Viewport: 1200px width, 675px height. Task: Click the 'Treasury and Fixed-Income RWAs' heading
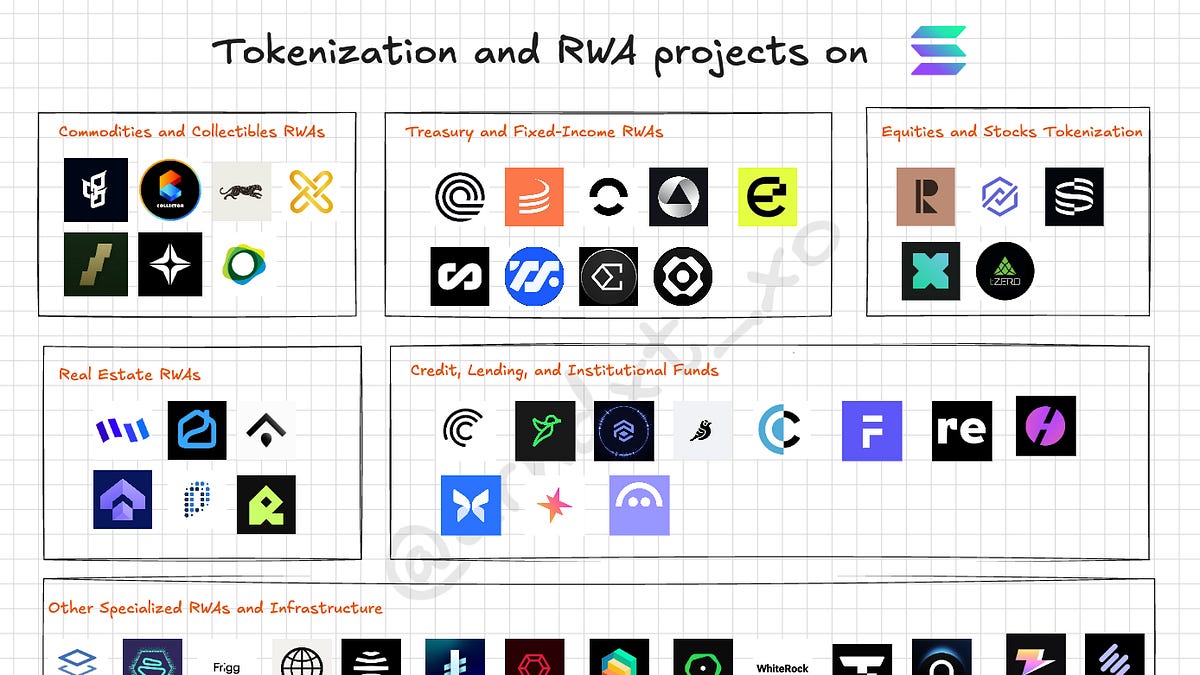tap(534, 131)
